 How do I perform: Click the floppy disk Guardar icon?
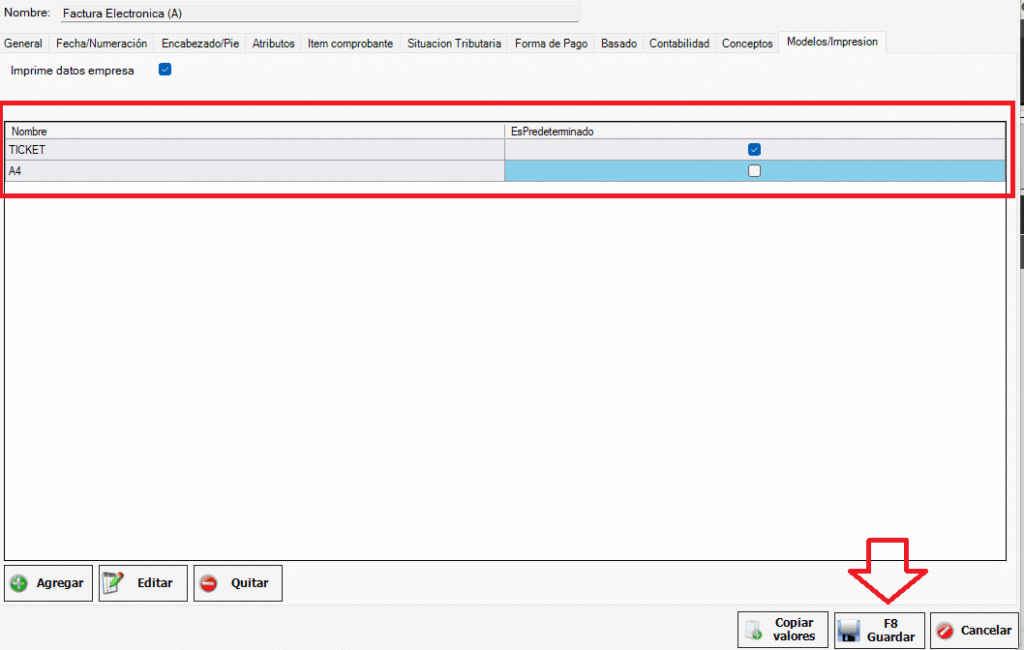pyautogui.click(x=849, y=631)
